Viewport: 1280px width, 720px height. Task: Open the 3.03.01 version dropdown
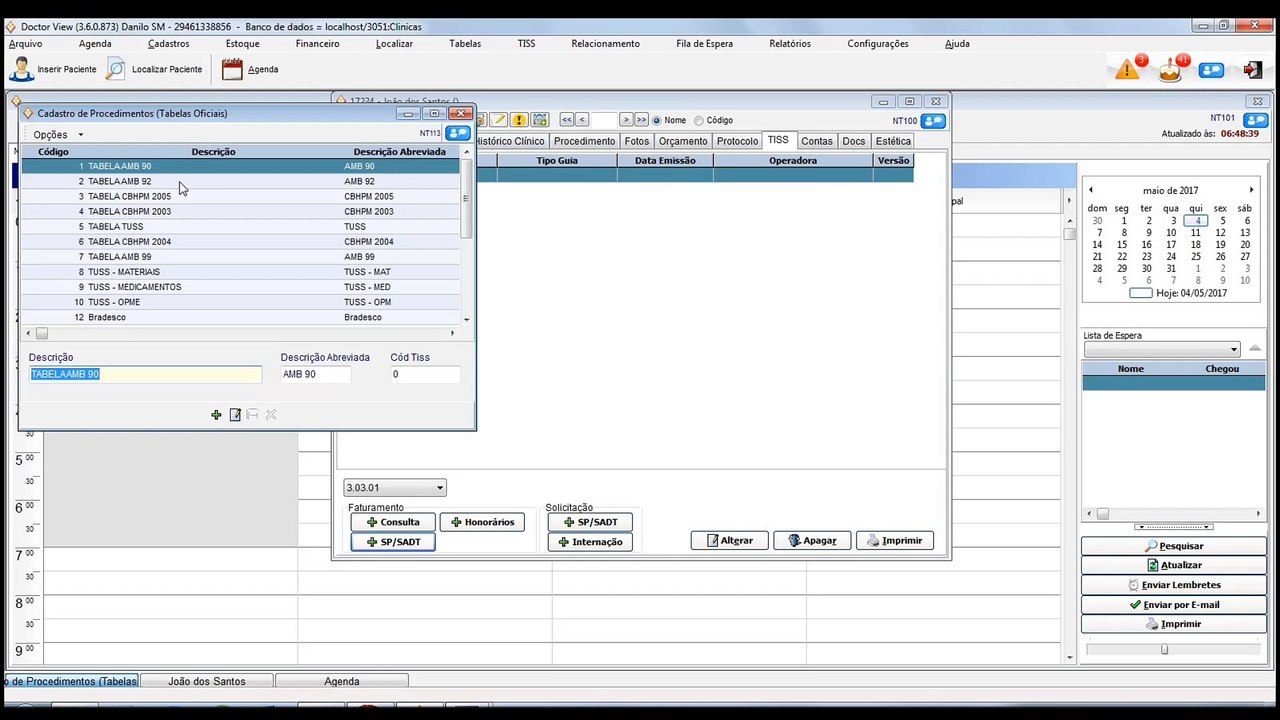coord(395,488)
